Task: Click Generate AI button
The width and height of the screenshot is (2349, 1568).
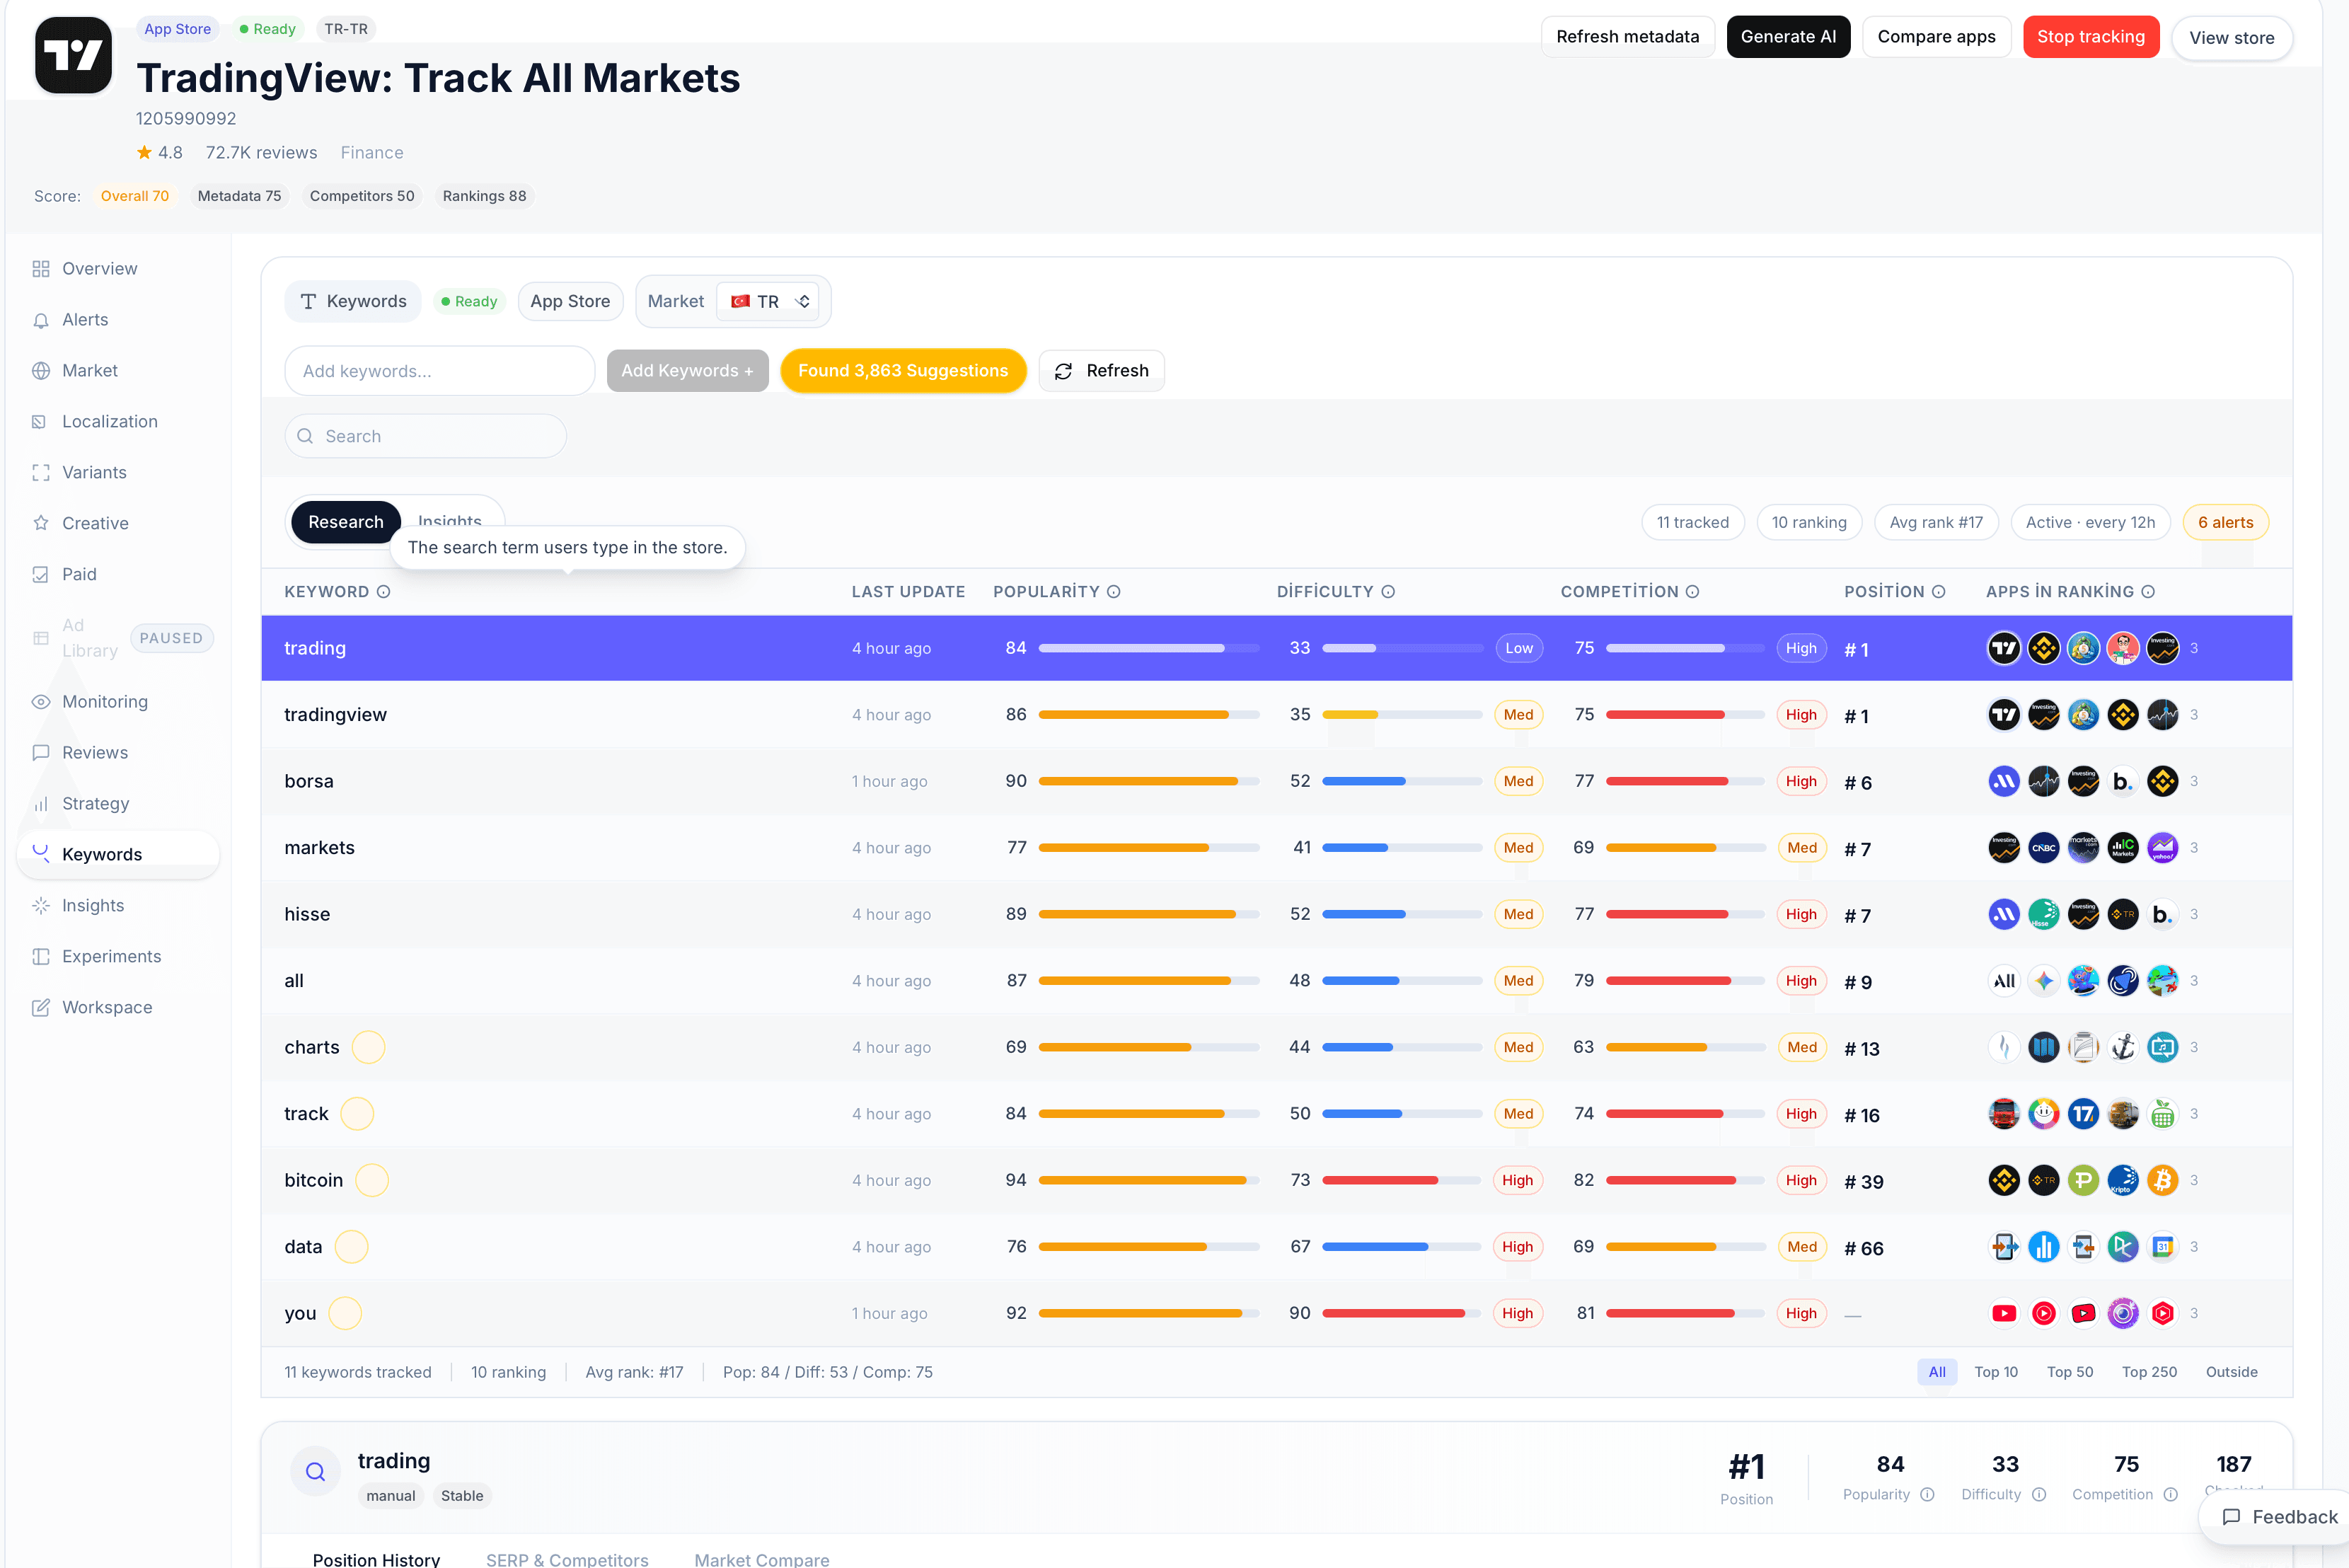Action: (1788, 37)
